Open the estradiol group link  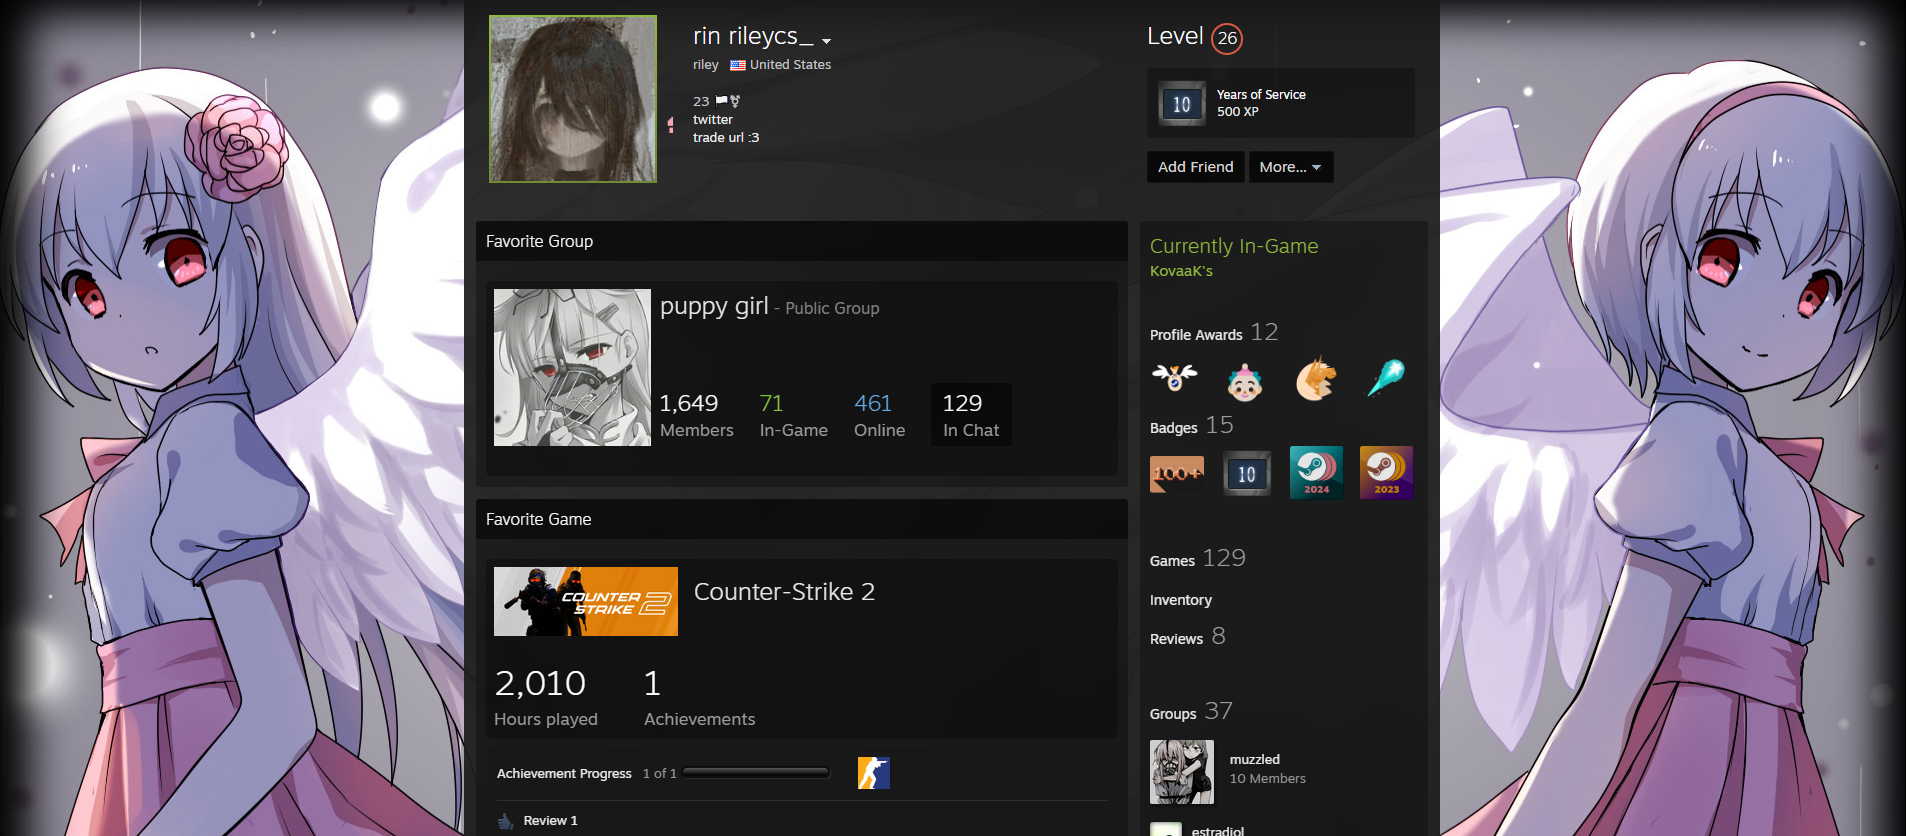[1218, 830]
